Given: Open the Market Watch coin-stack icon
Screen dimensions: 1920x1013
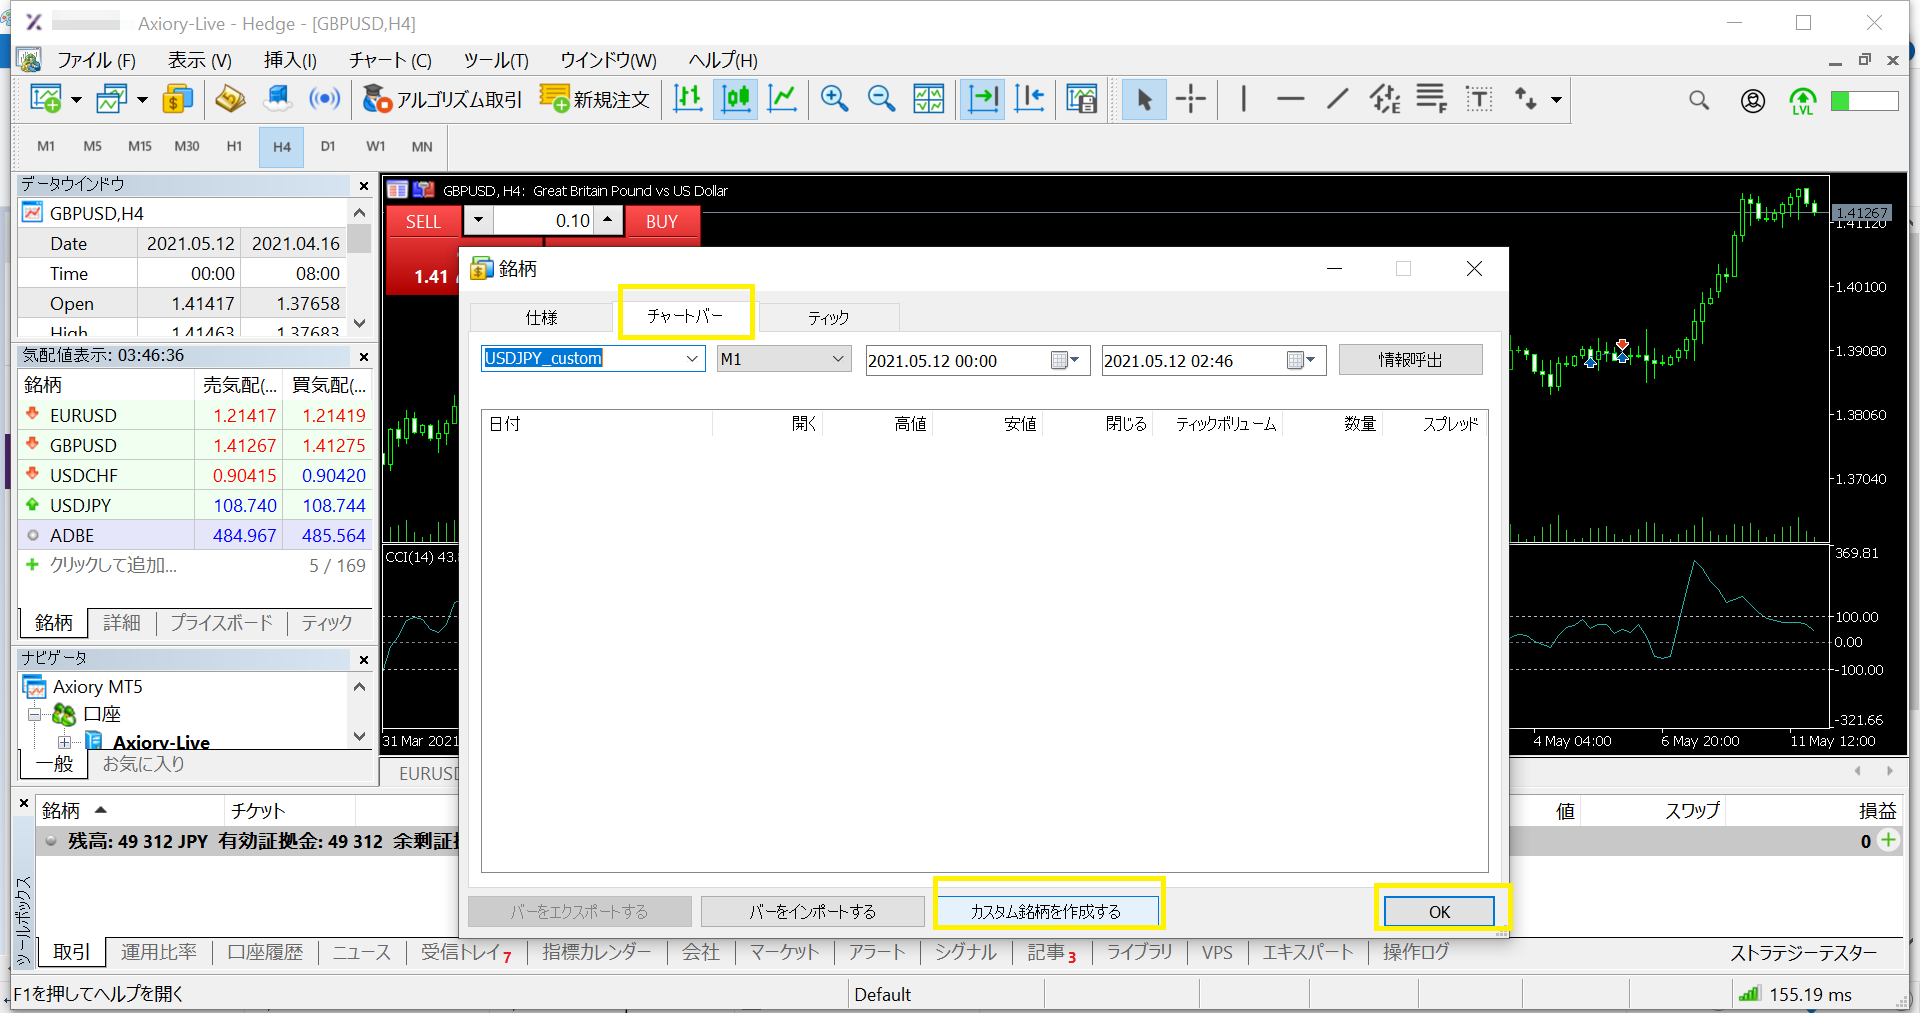Looking at the screenshot, I should tap(177, 99).
